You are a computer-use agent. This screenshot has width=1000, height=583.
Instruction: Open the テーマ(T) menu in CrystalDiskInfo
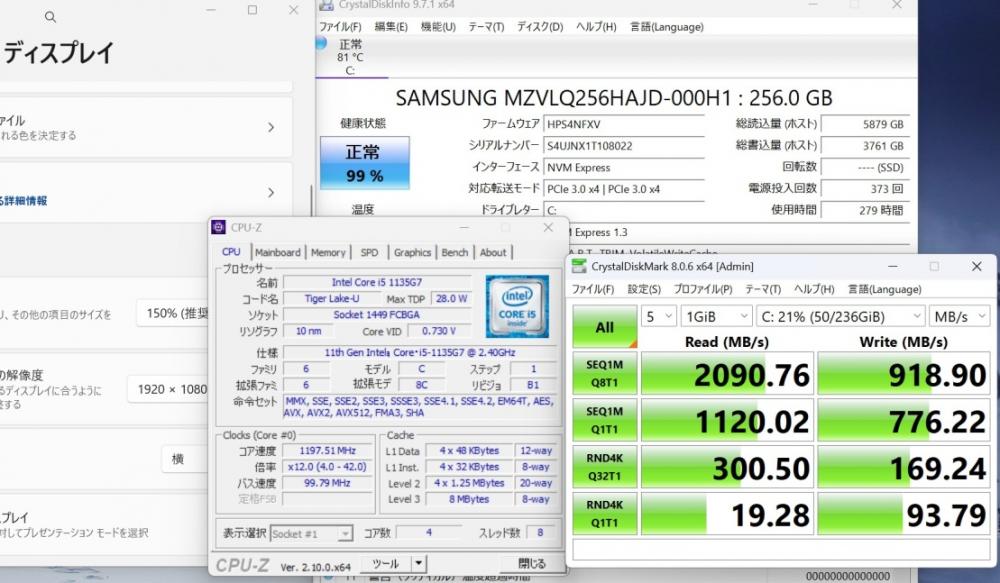coord(487,27)
